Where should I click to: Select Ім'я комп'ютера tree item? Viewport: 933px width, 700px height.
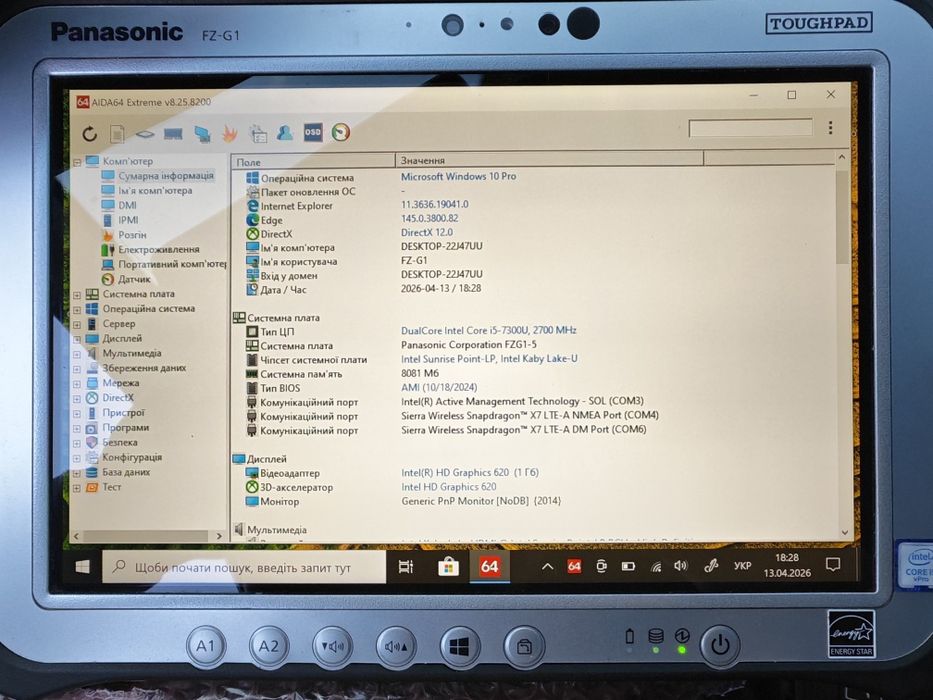click(155, 190)
